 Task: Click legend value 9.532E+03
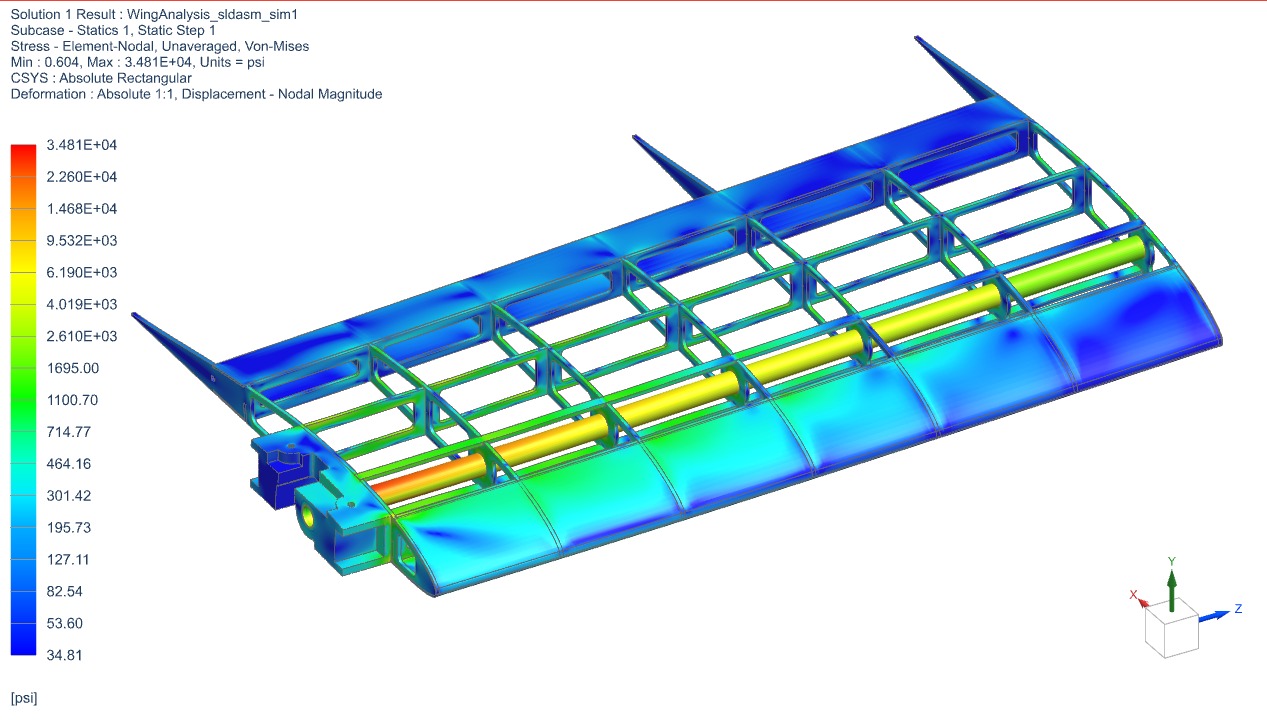[x=82, y=241]
